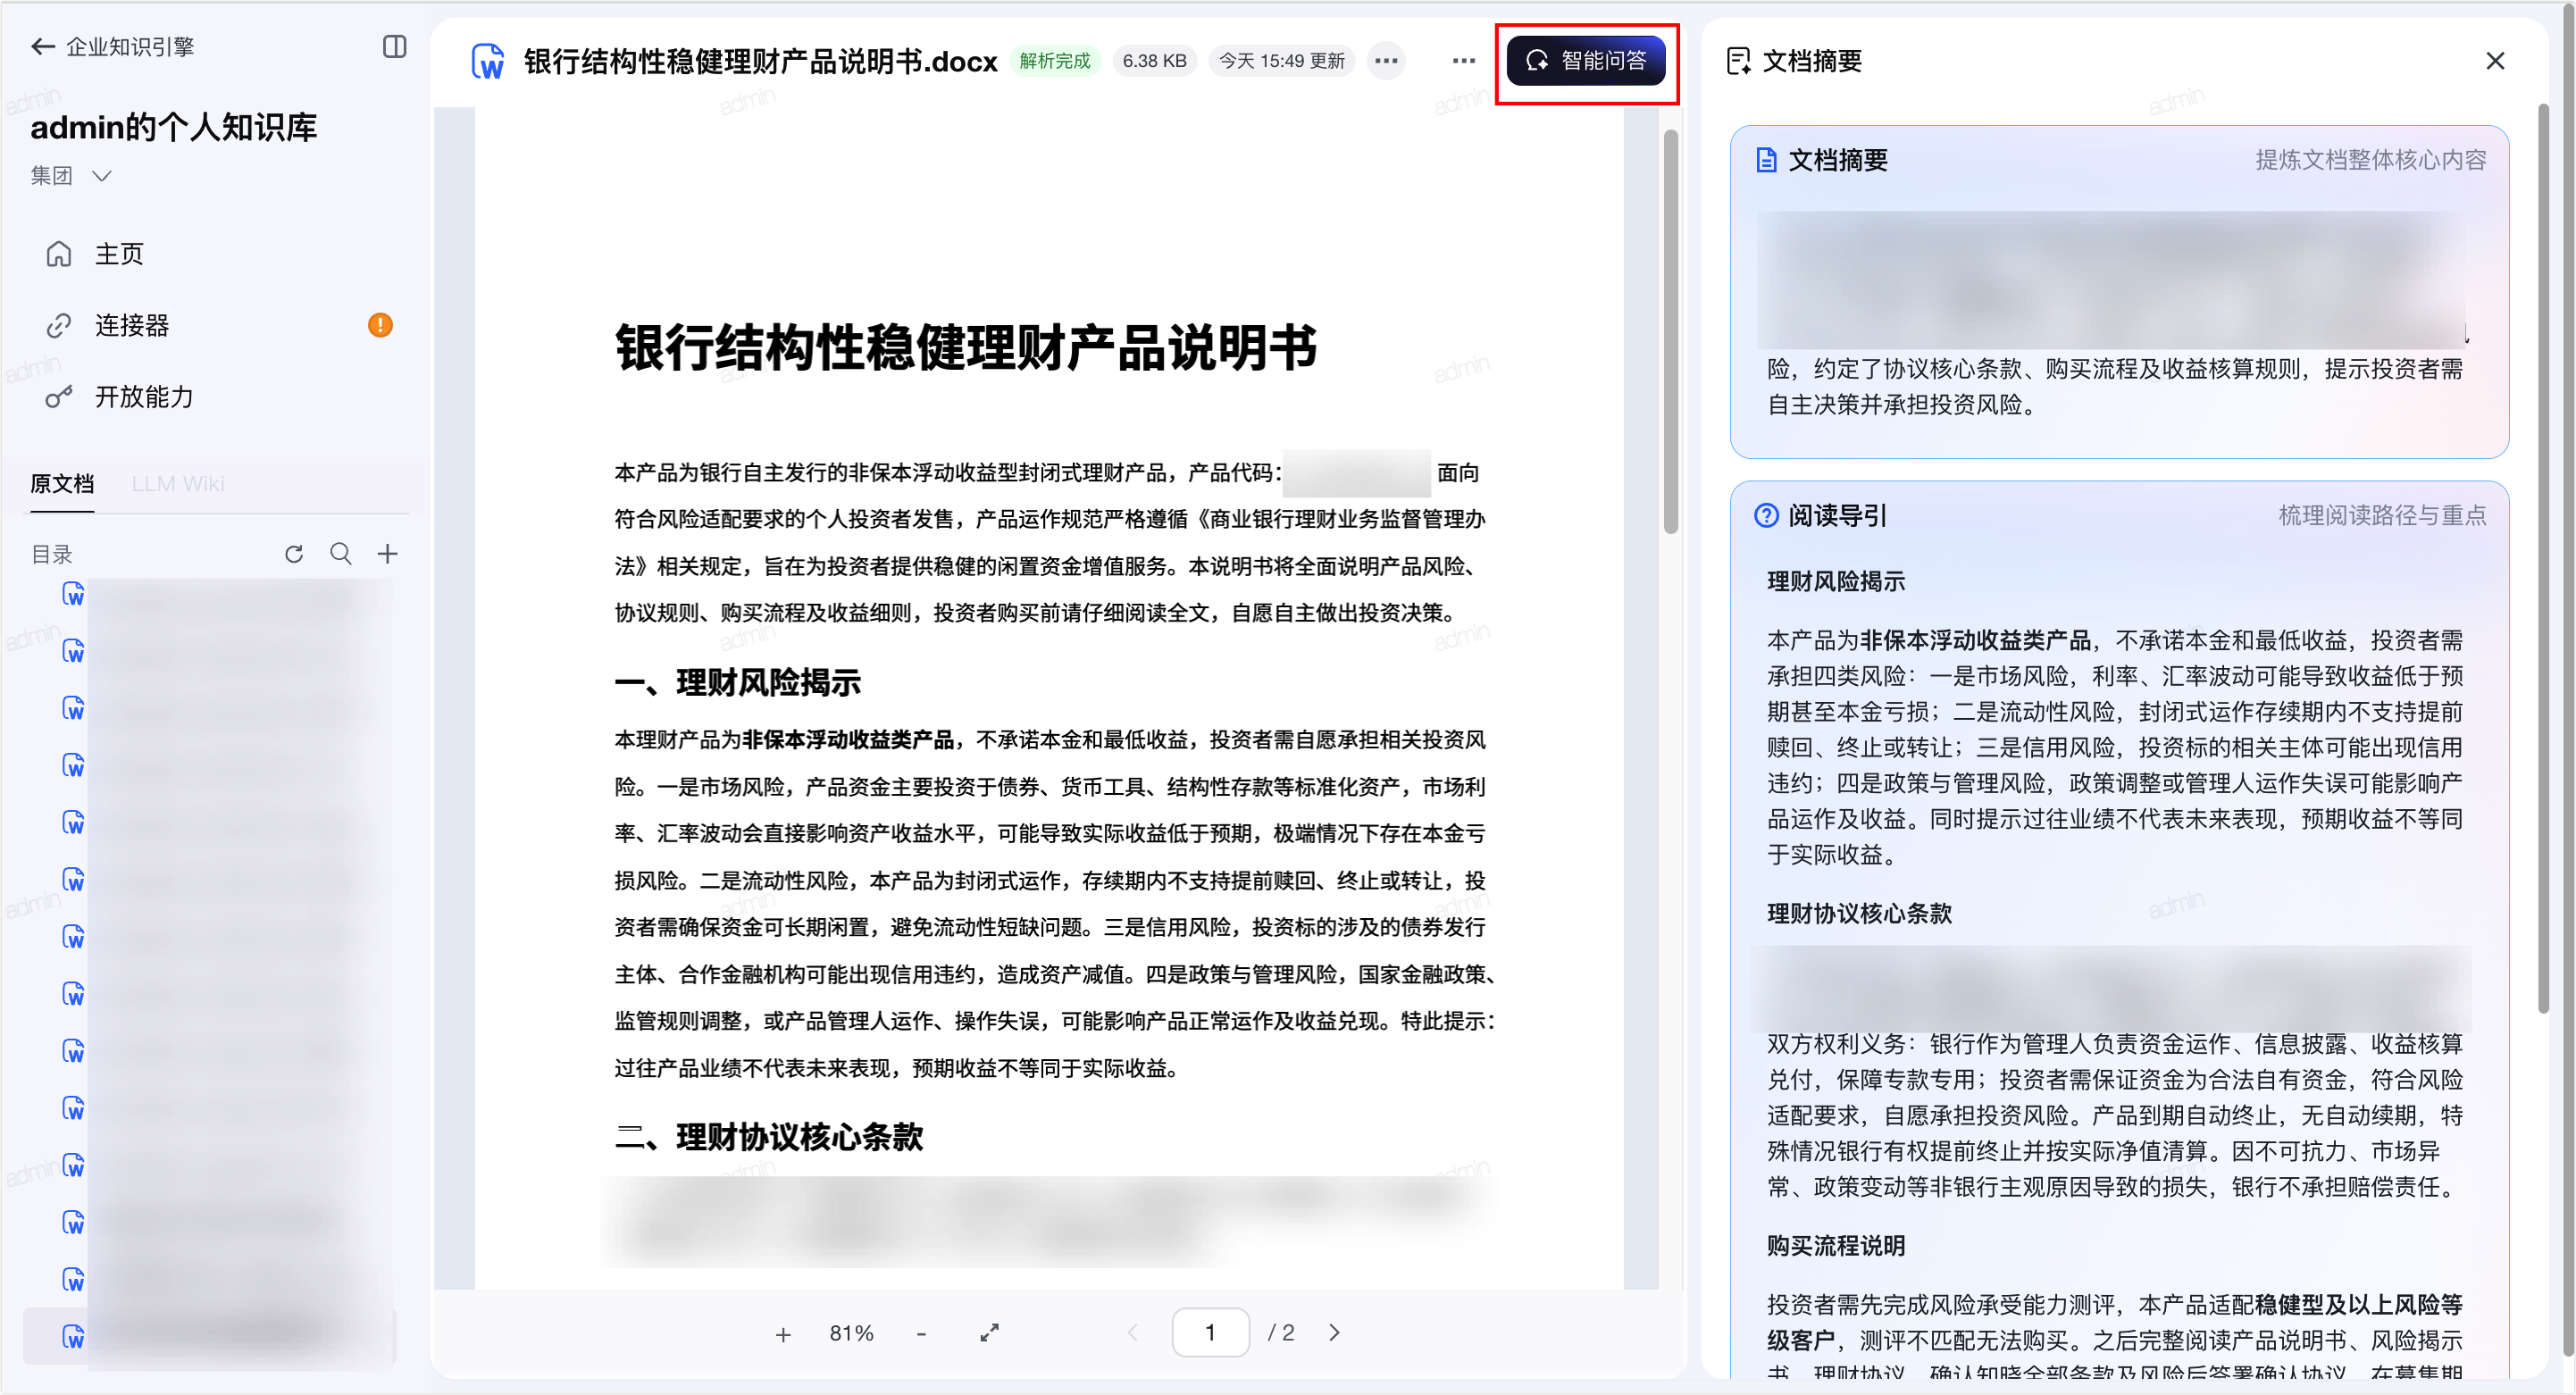Collapse the left sidebar panel icon
The width and height of the screenshot is (2576, 1395).
click(394, 47)
